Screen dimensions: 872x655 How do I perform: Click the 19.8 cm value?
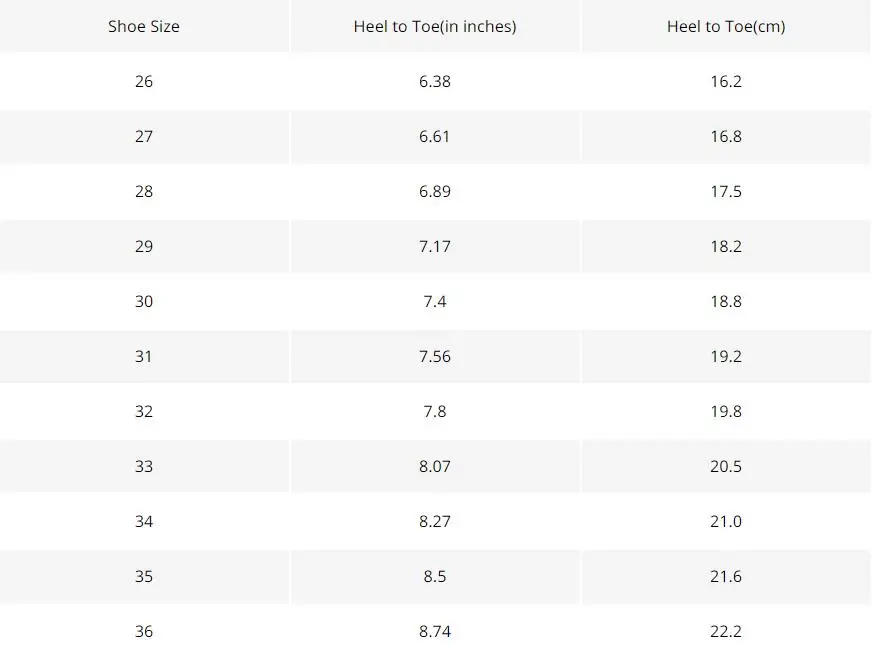[x=726, y=411]
